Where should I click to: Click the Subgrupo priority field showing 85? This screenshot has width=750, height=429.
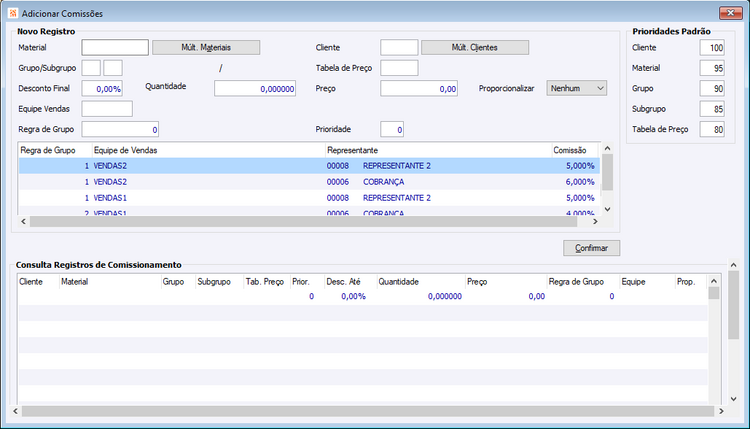pyautogui.click(x=712, y=109)
